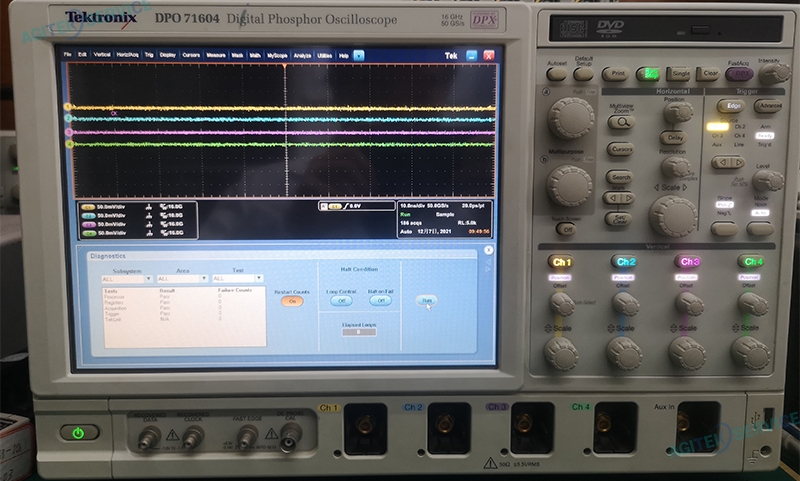The width and height of the screenshot is (800, 481).
Task: Click the green C4 readout badge
Action: (x=89, y=233)
